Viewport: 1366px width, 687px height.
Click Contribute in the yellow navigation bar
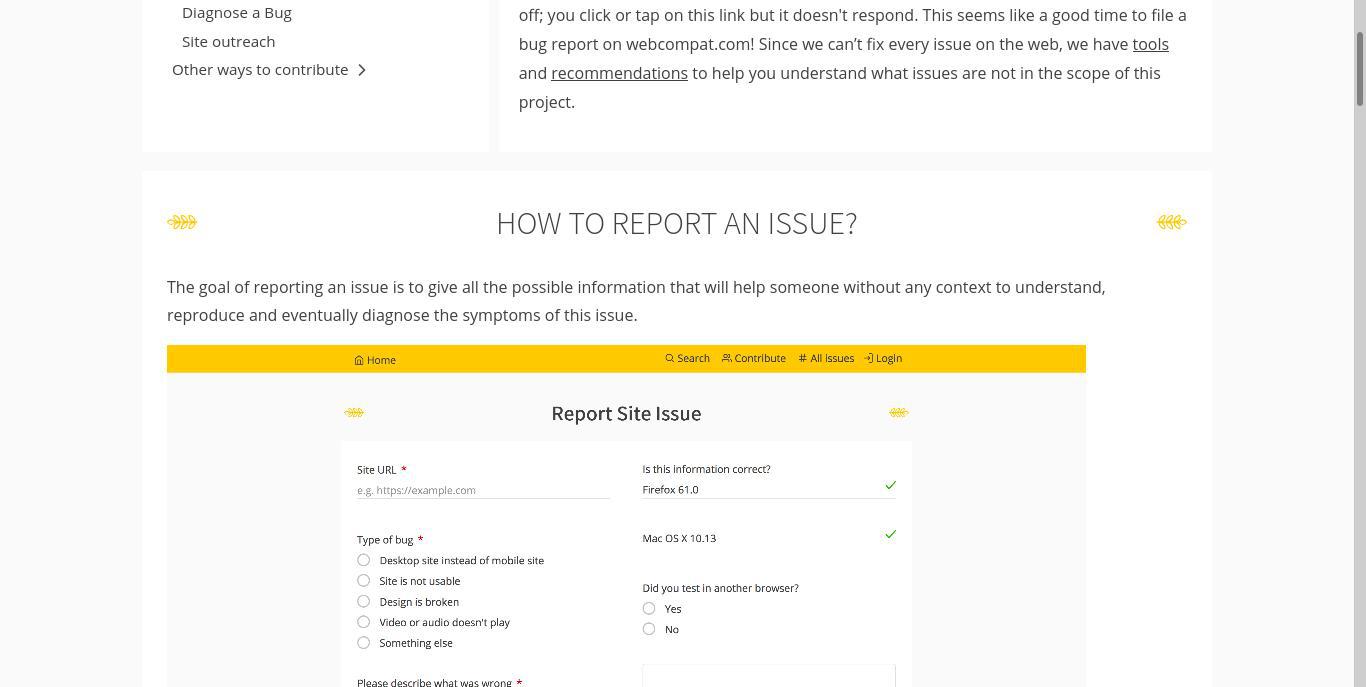pyautogui.click(x=754, y=358)
